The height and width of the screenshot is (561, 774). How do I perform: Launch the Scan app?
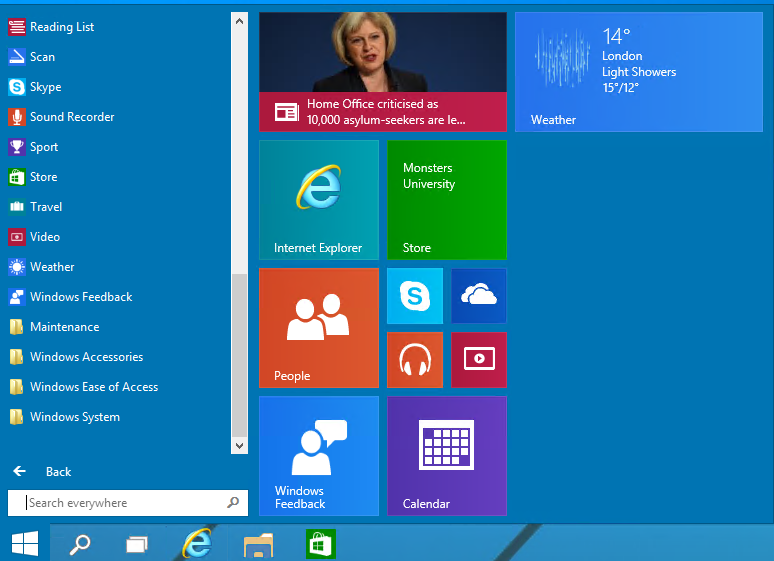(x=32, y=57)
